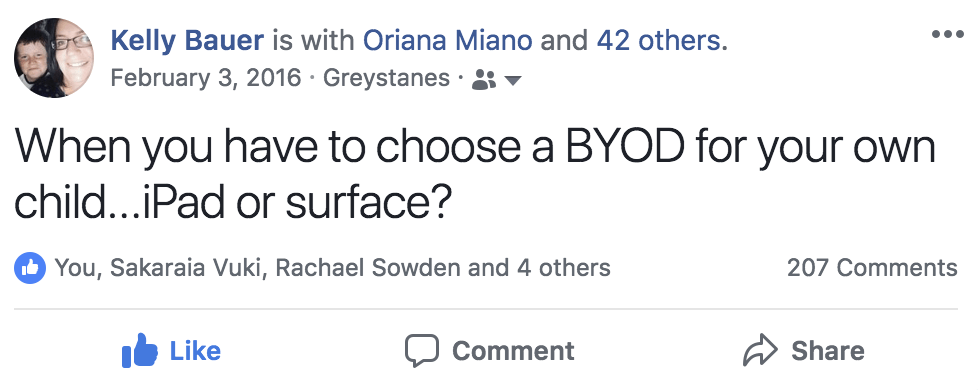Click the '4 others' reactions text

[563, 268]
